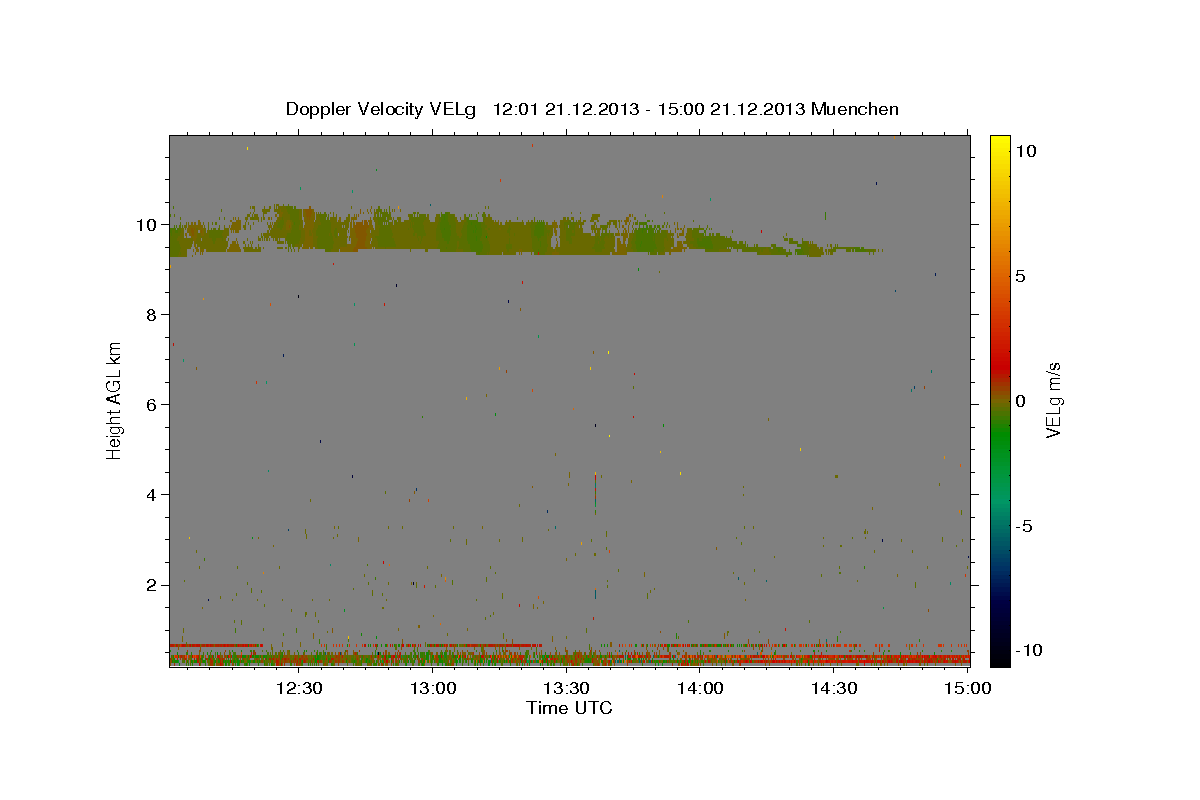Viewport: 1200px width, 800px height.
Task: Click the 'VELg m/s' colorbar label
Action: (x=1053, y=401)
